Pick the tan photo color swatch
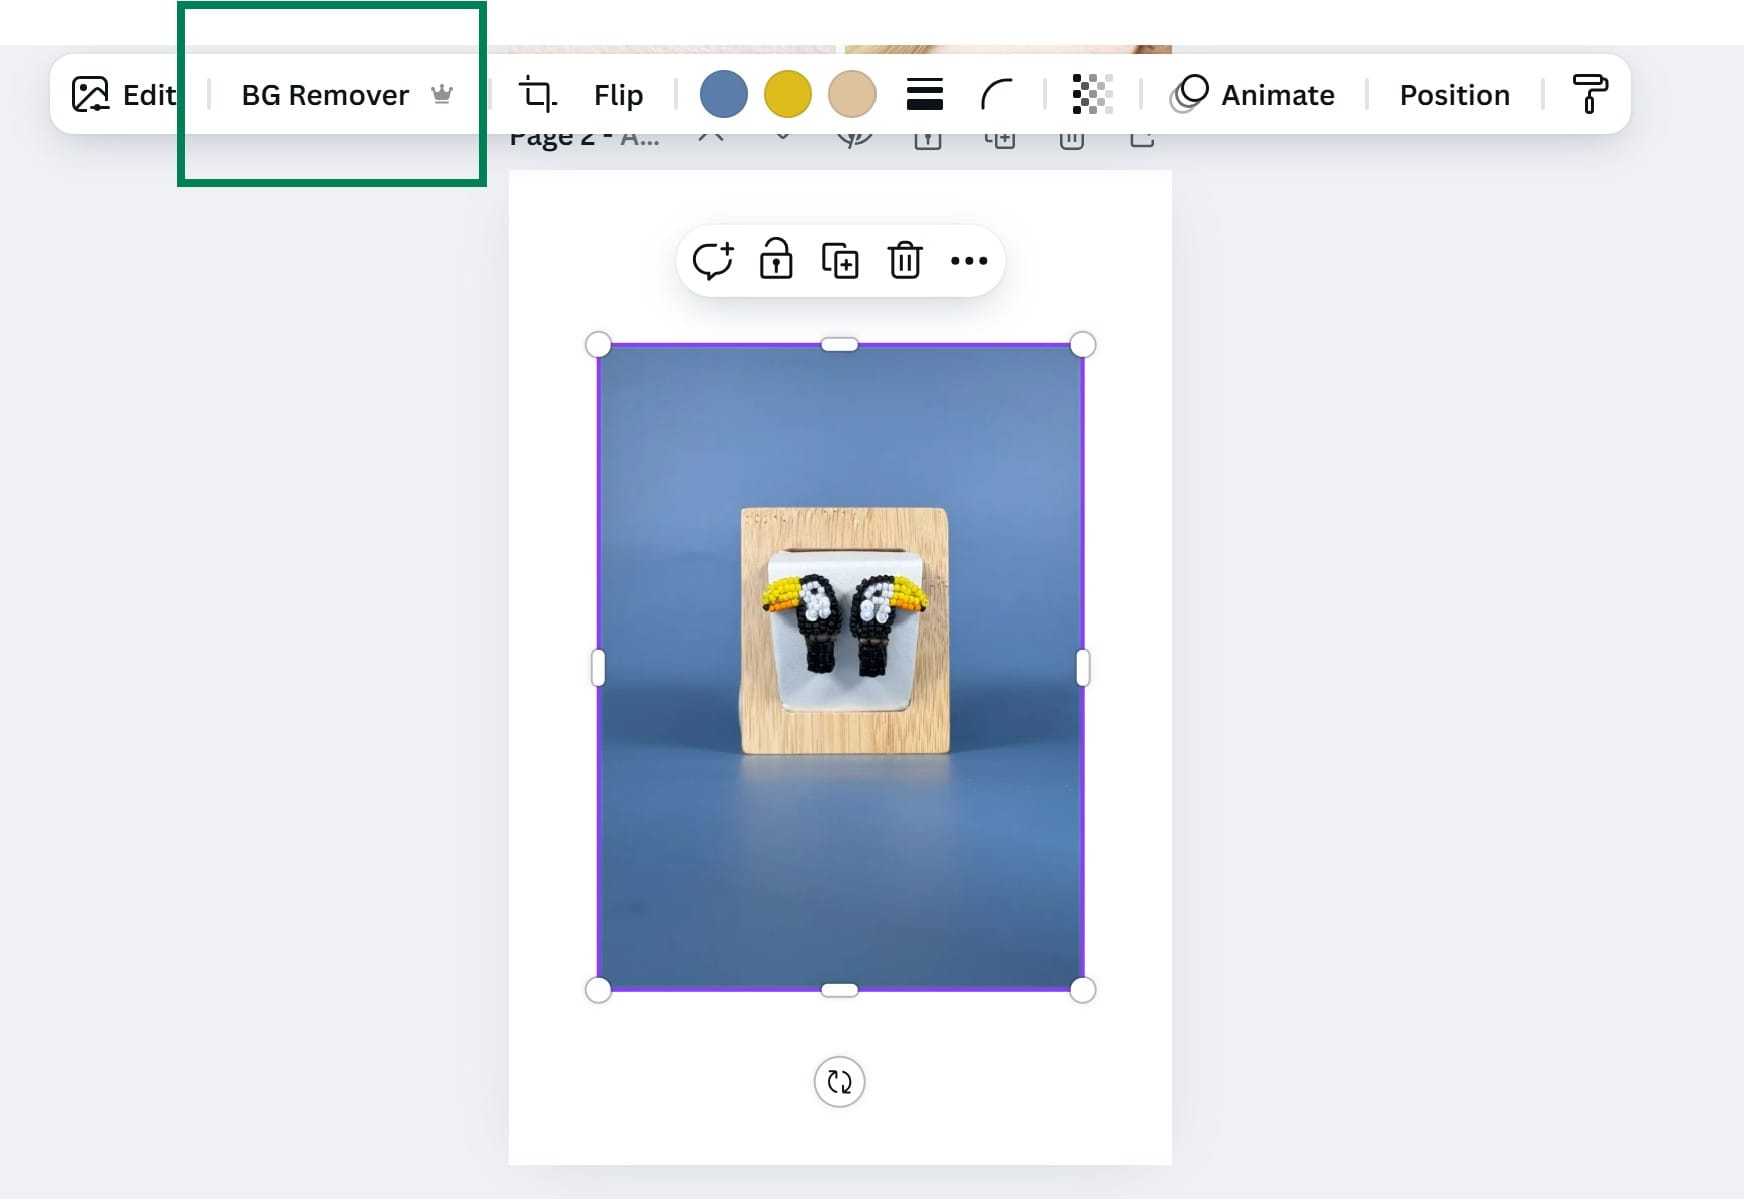 coord(852,94)
